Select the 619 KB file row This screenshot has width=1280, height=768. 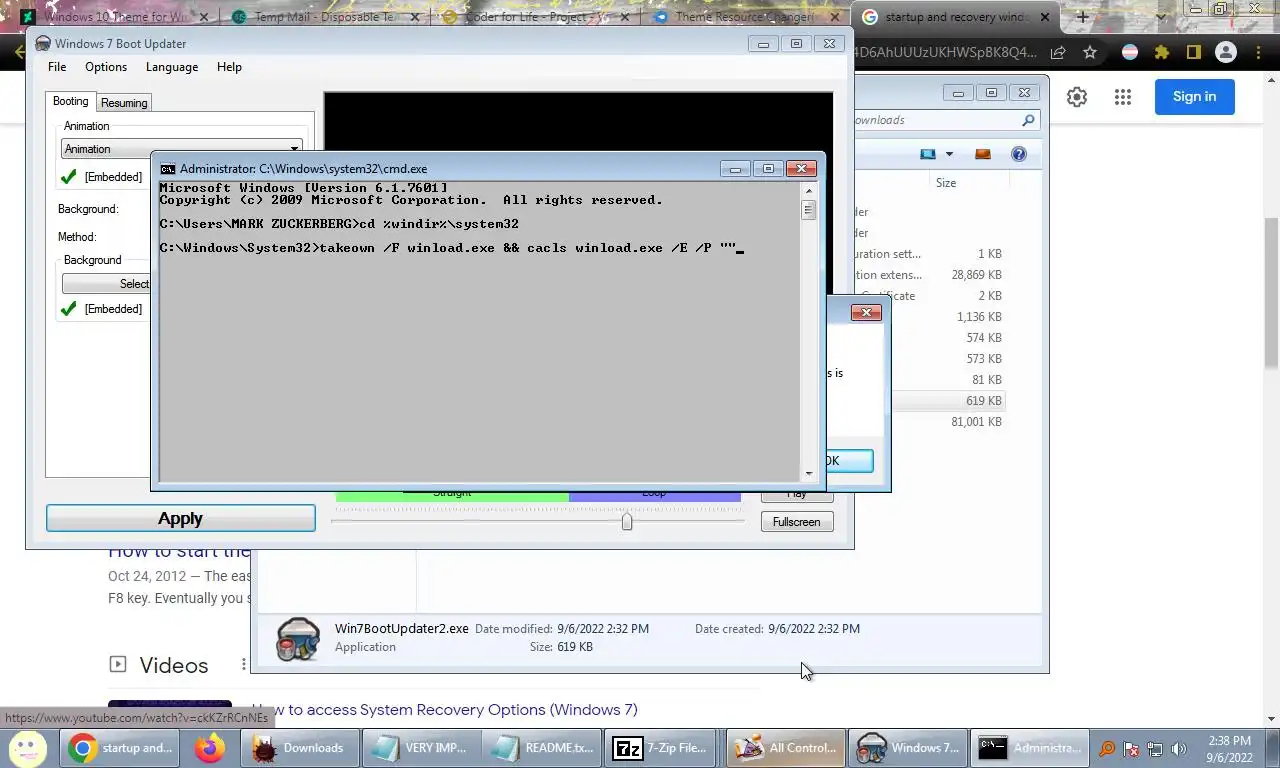pyautogui.click(x=947, y=401)
